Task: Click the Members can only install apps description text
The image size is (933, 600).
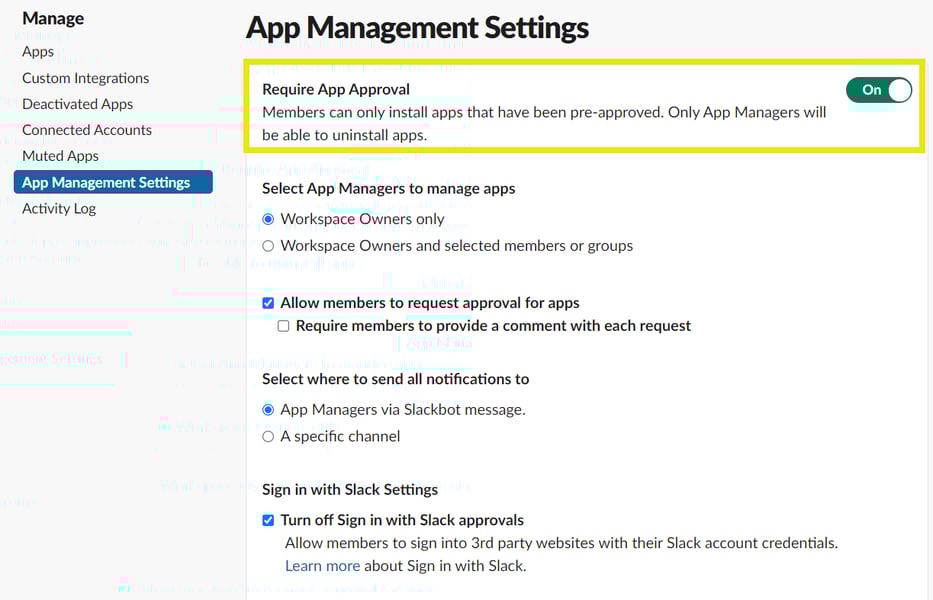Action: tap(544, 124)
